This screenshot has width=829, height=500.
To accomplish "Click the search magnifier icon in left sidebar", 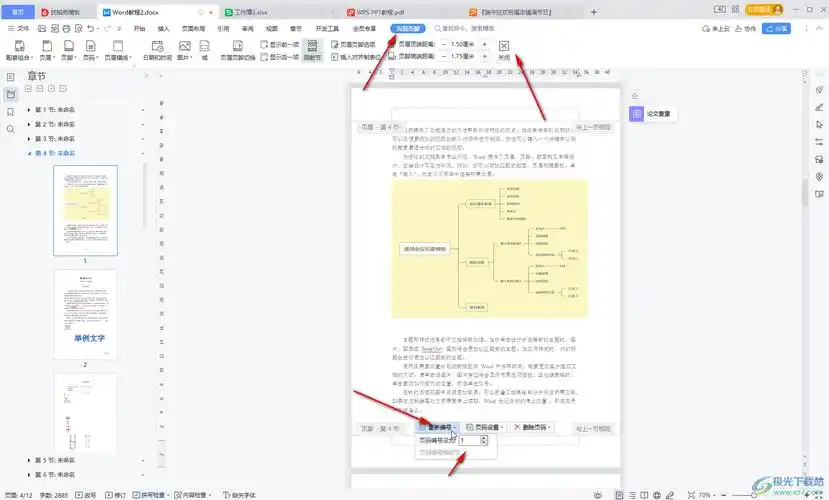I will coord(11,129).
